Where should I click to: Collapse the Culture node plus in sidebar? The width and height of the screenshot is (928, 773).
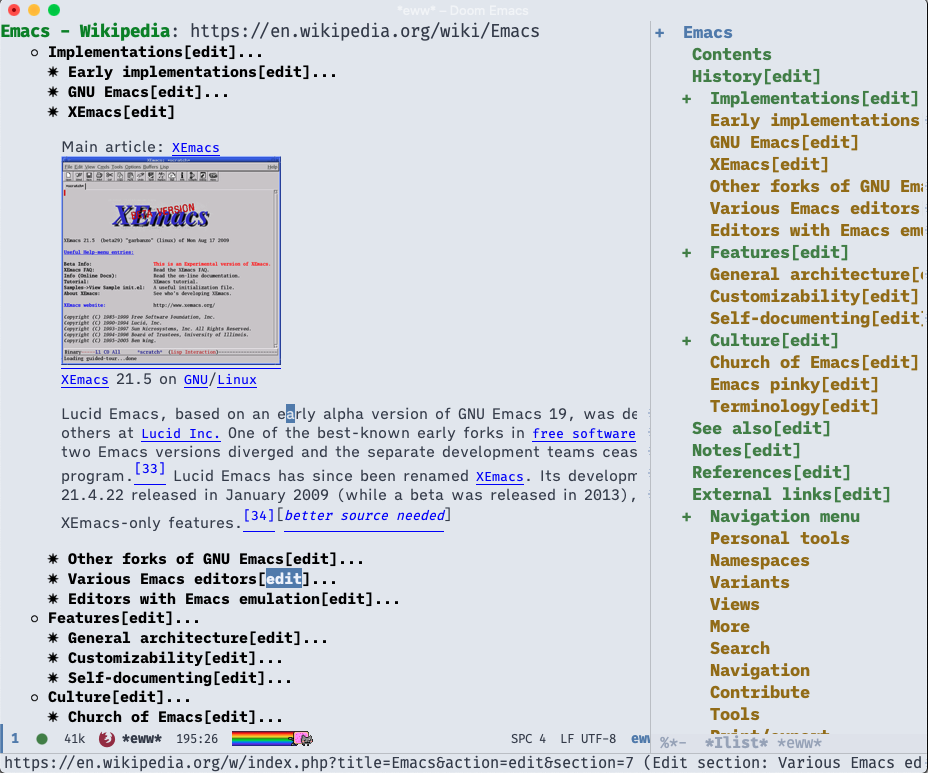pos(687,341)
